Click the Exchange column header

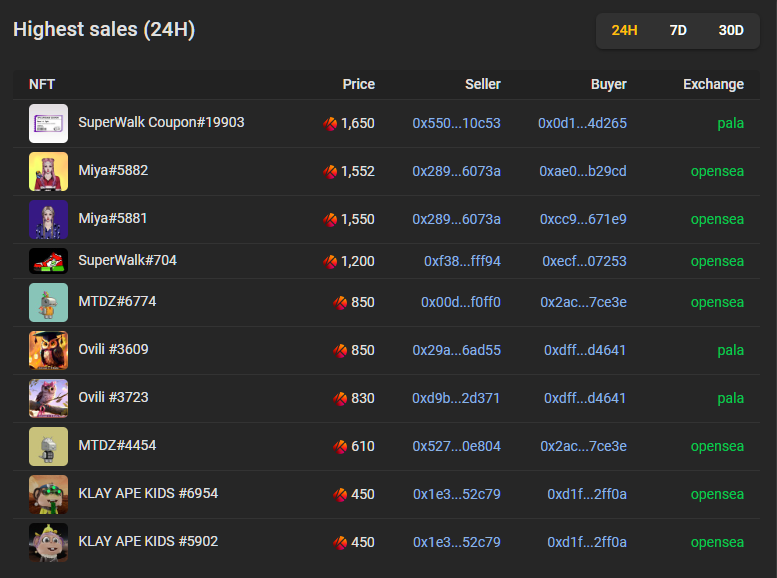pos(714,84)
